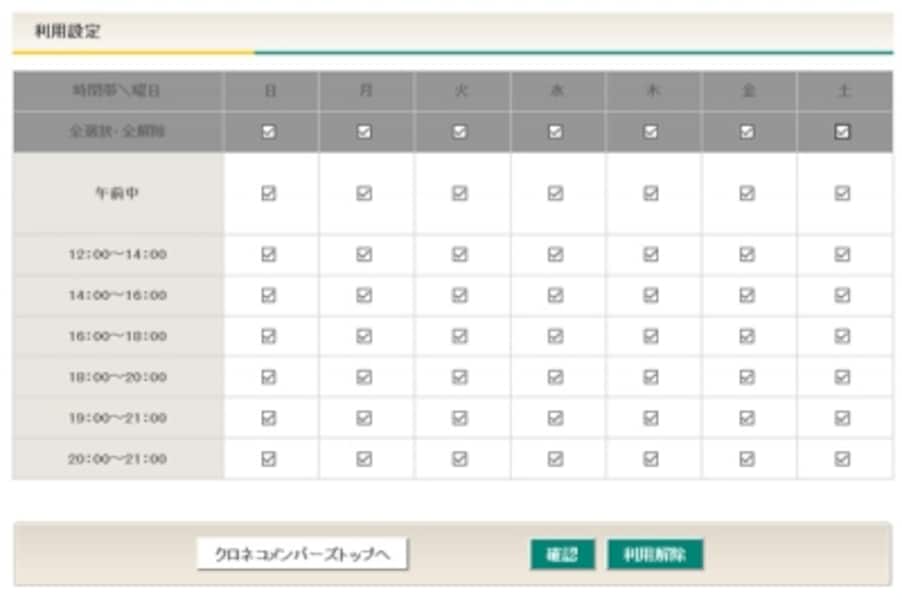Click 16:00~18:00 checkbox under 火
902x600 pixels.
[x=460, y=336]
